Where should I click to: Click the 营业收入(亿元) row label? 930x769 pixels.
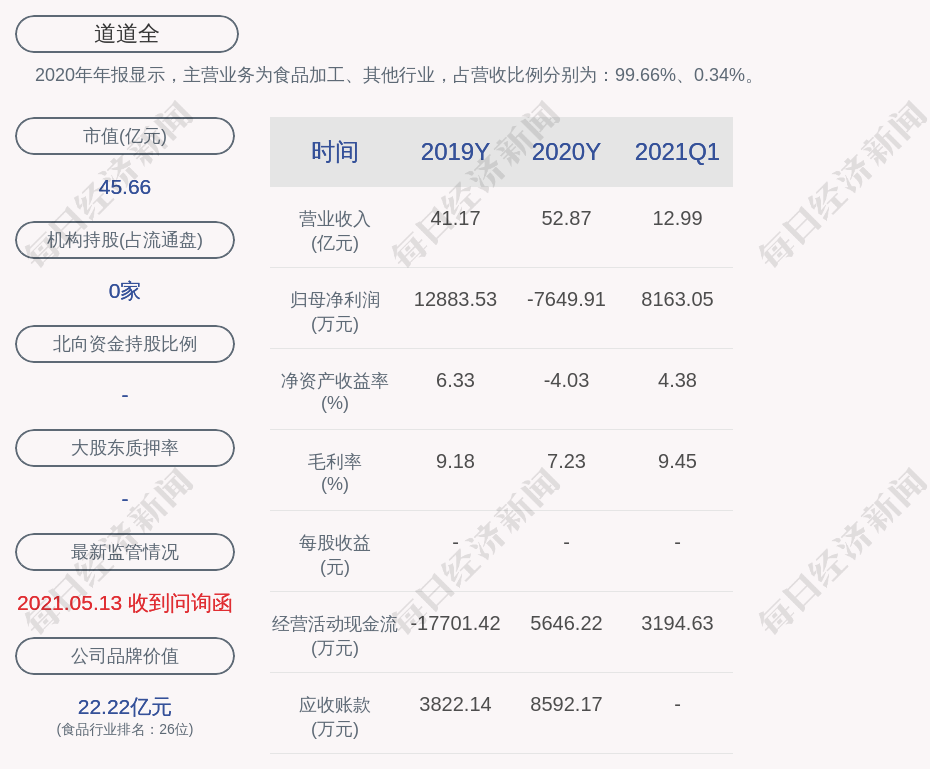[x=335, y=231]
